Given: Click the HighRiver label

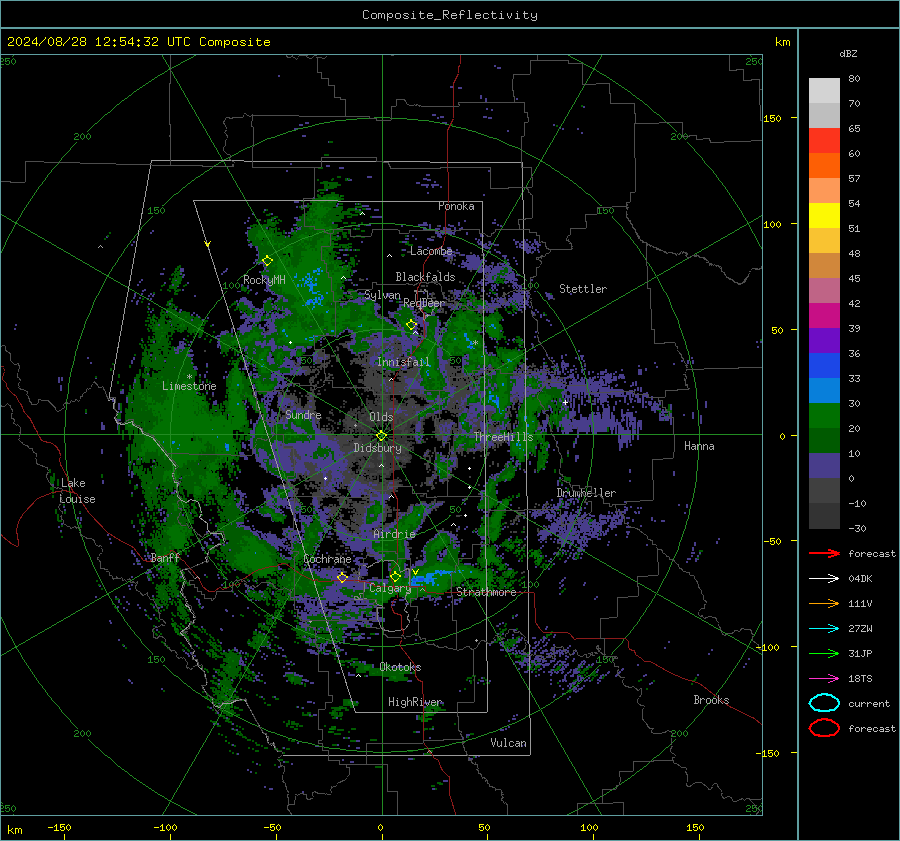Looking at the screenshot, I should [x=415, y=702].
